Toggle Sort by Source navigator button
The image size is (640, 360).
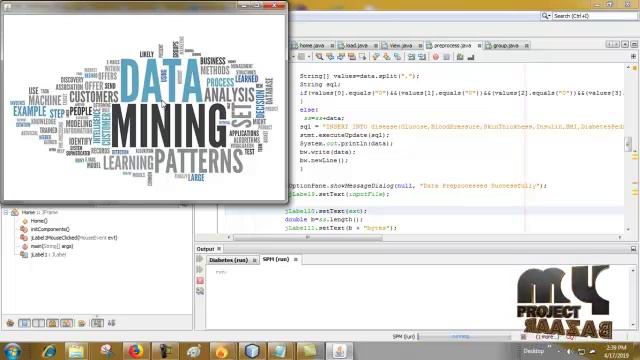tap(111, 323)
